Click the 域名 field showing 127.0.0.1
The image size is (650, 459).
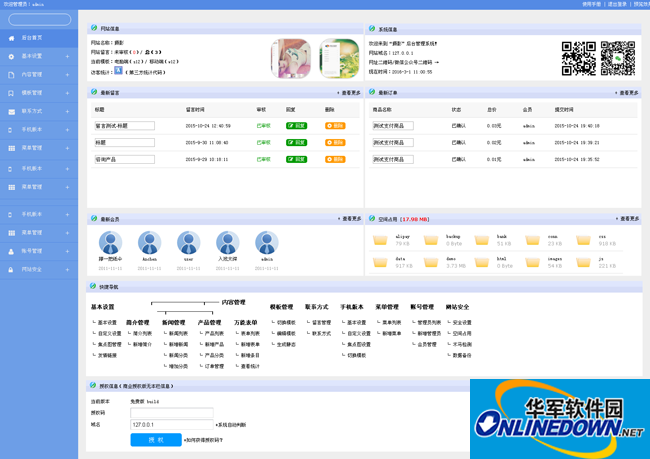[x=172, y=425]
